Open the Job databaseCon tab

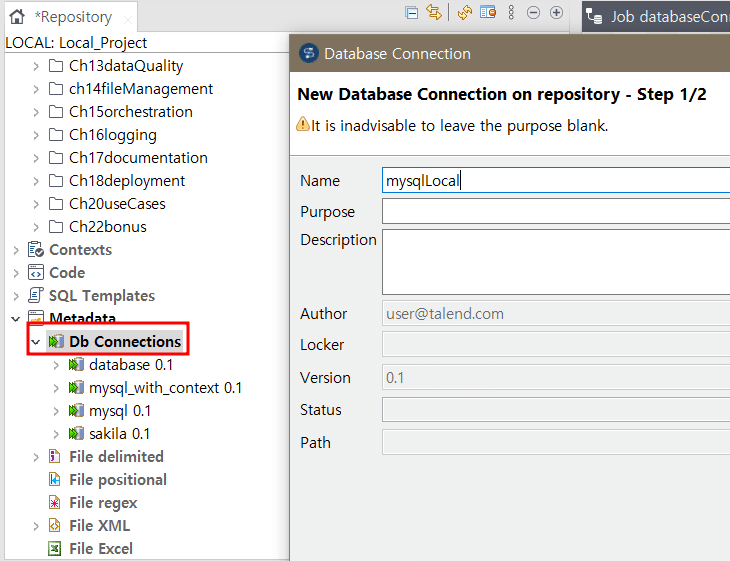656,17
